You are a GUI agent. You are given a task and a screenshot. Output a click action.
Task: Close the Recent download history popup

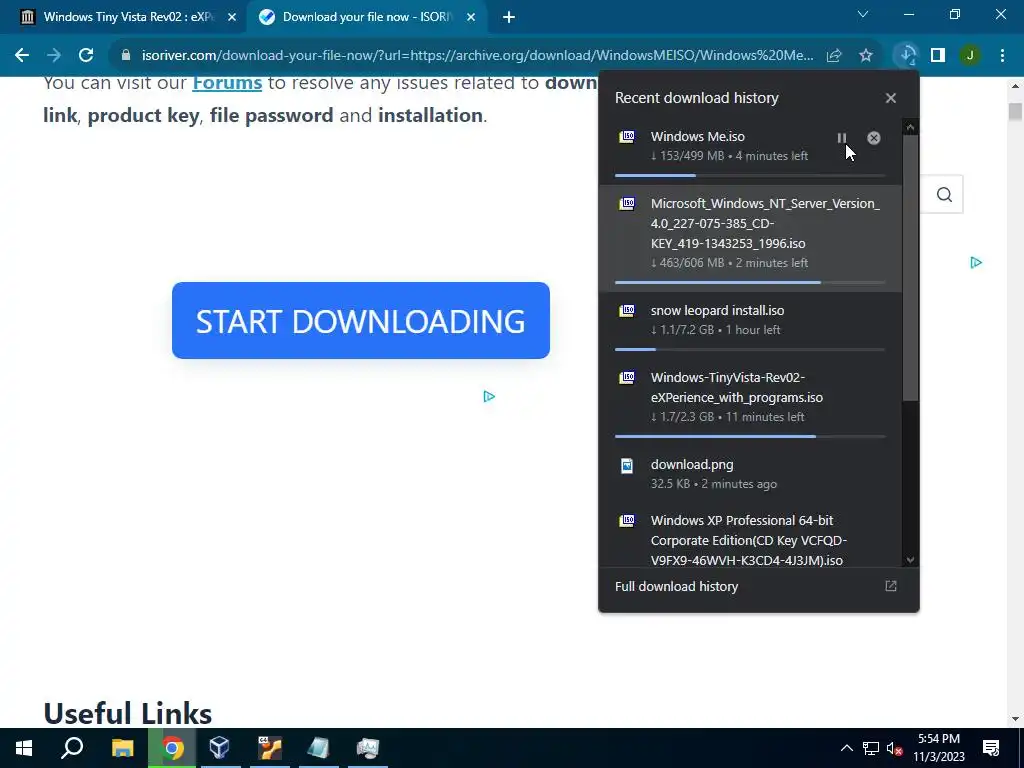pyautogui.click(x=891, y=98)
